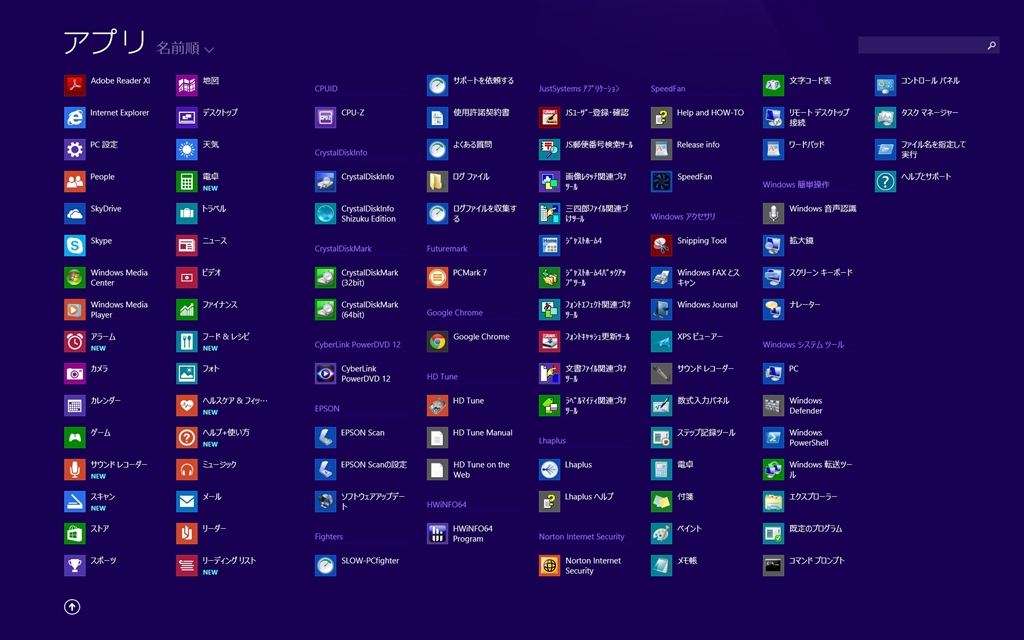Image resolution: width=1024 pixels, height=640 pixels.
Task: Open HD Tune on the Web
Action: [468, 470]
